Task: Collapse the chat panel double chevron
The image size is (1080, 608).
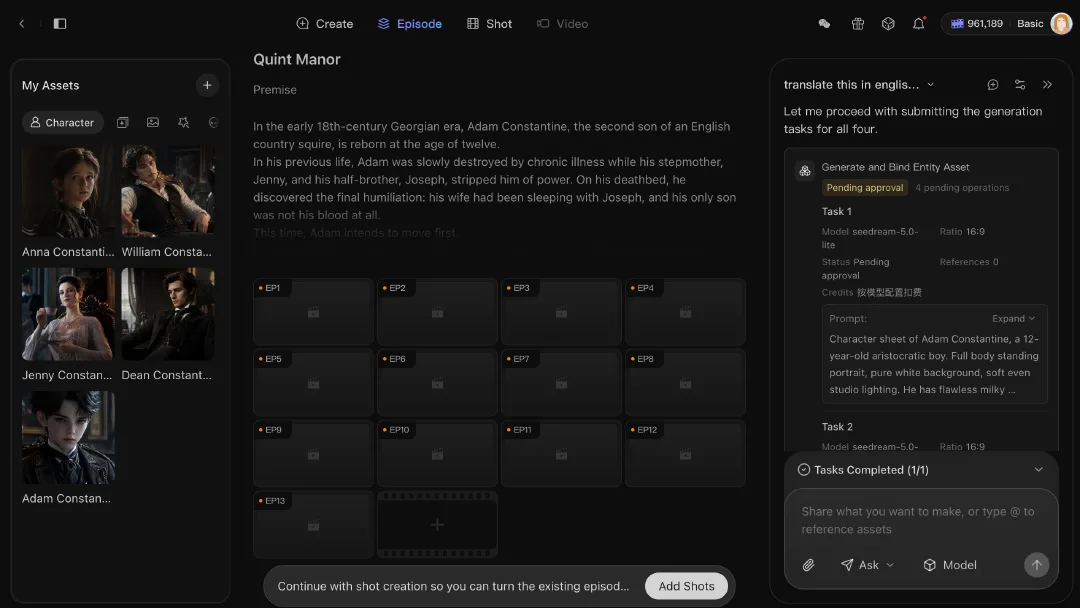Action: click(x=1047, y=85)
